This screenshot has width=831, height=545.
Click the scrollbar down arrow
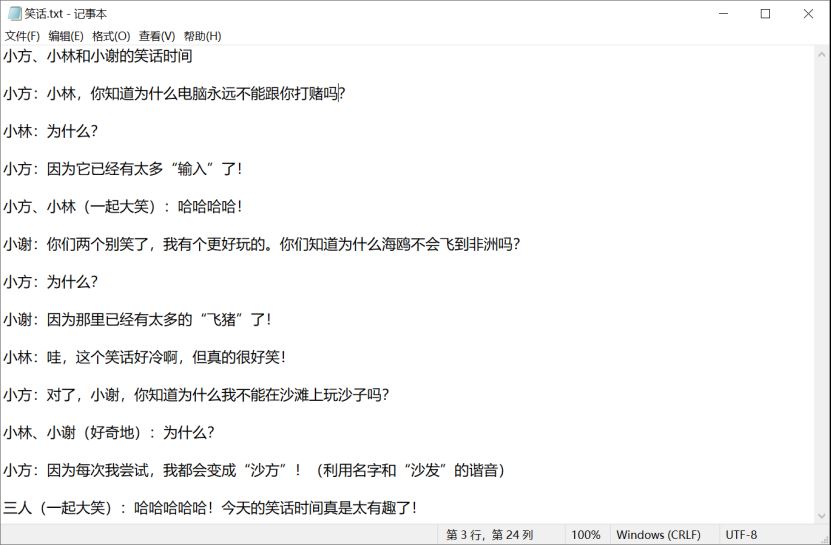821,515
